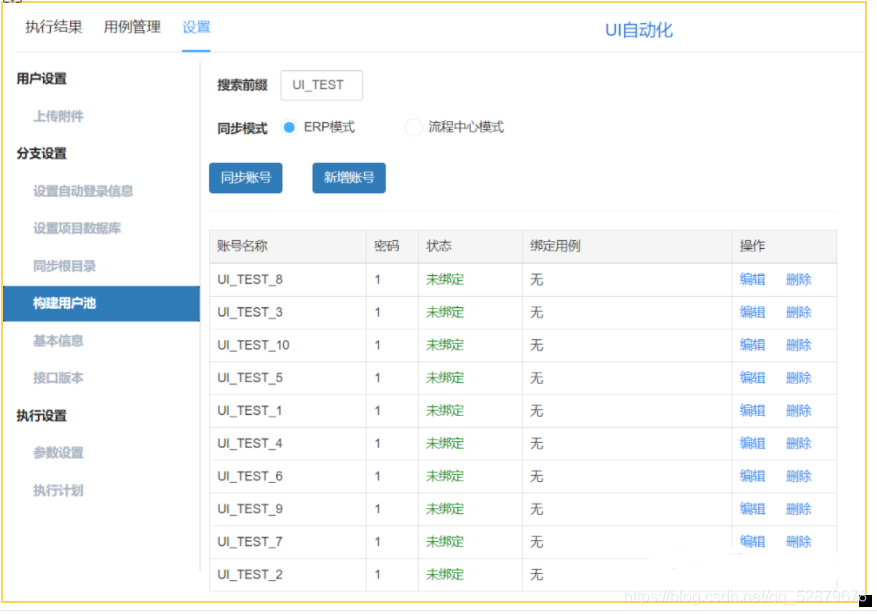The image size is (877, 615).
Task: Open 执行计划 in the sidebar
Action: [x=58, y=490]
